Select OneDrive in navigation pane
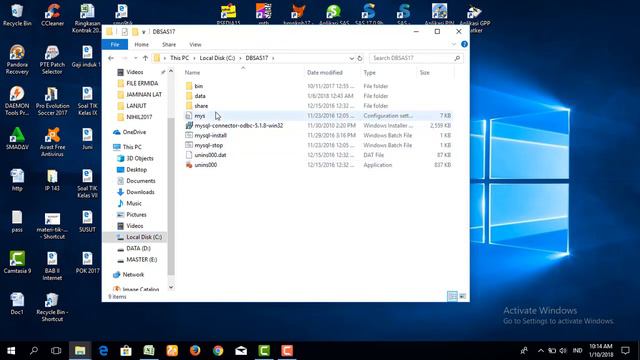The height and width of the screenshot is (360, 640). (129, 132)
